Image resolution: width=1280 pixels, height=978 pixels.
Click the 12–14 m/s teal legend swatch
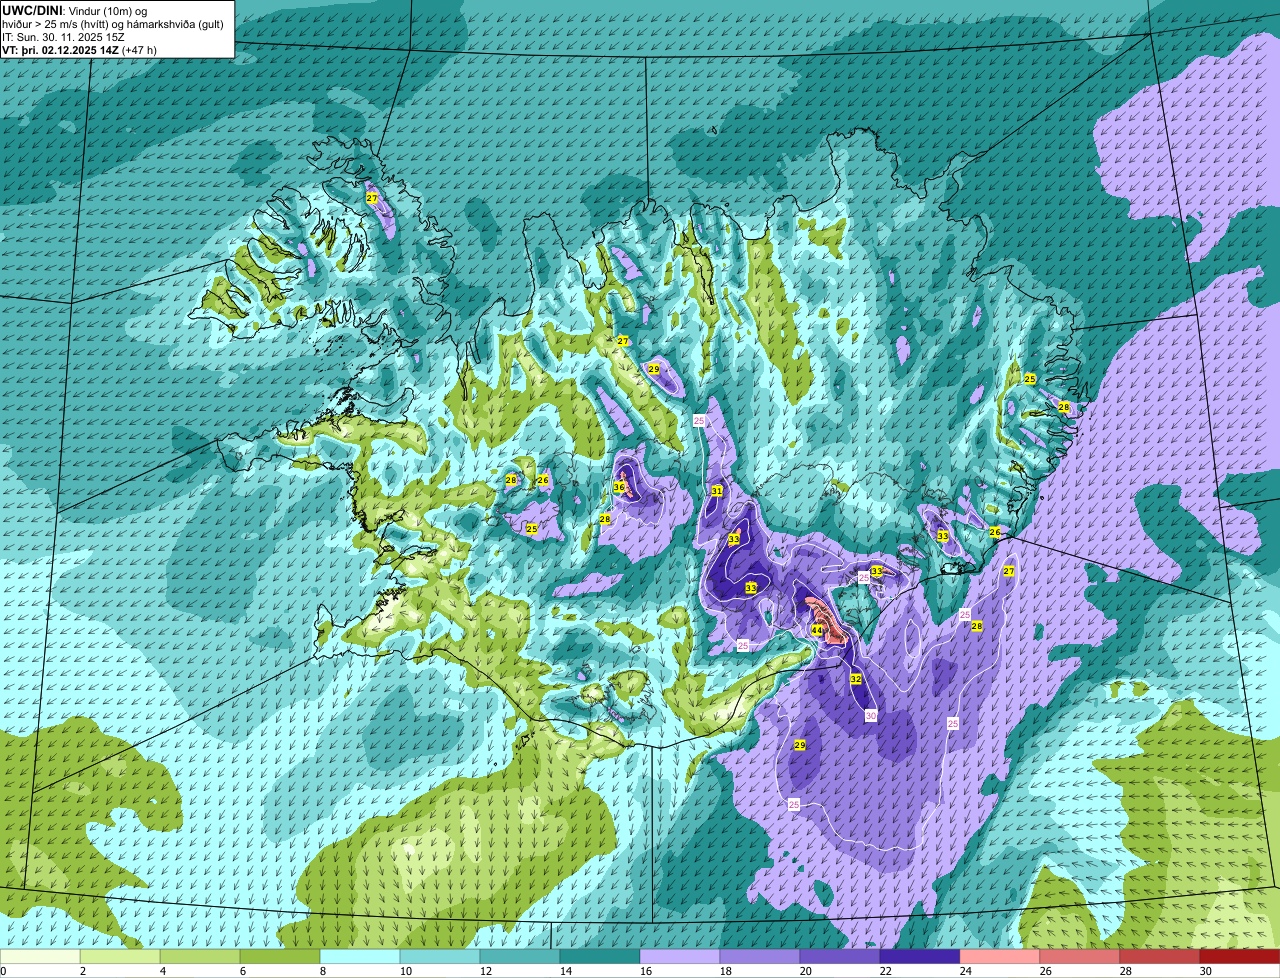tap(520, 957)
